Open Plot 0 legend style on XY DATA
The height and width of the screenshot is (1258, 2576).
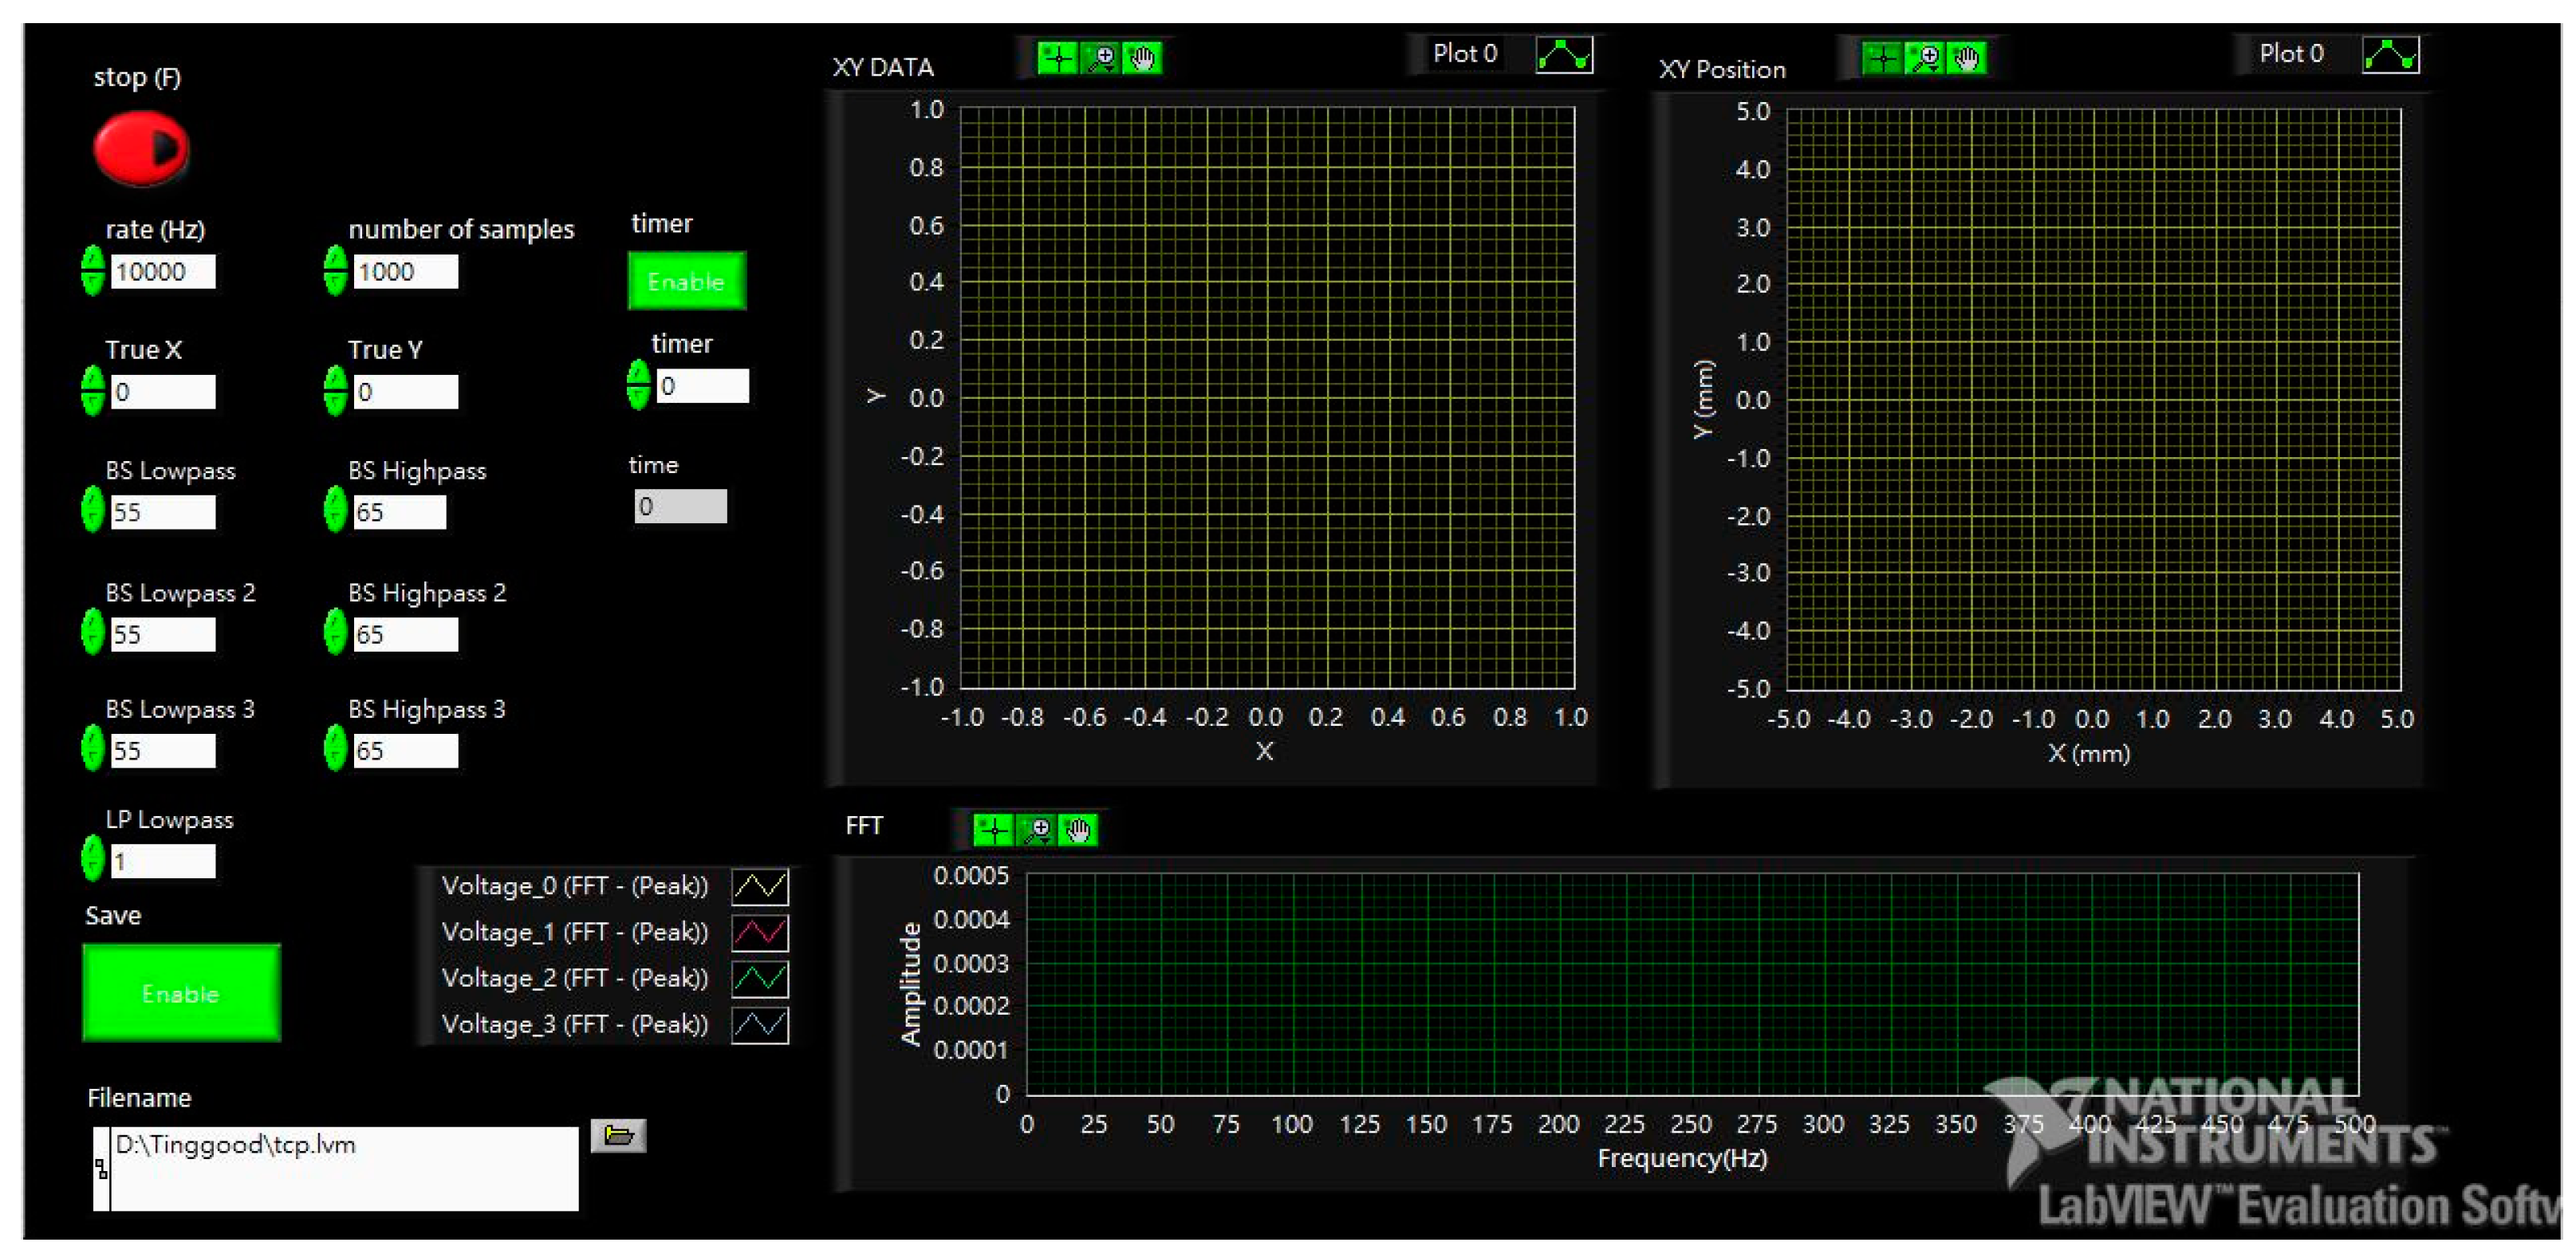1564,55
